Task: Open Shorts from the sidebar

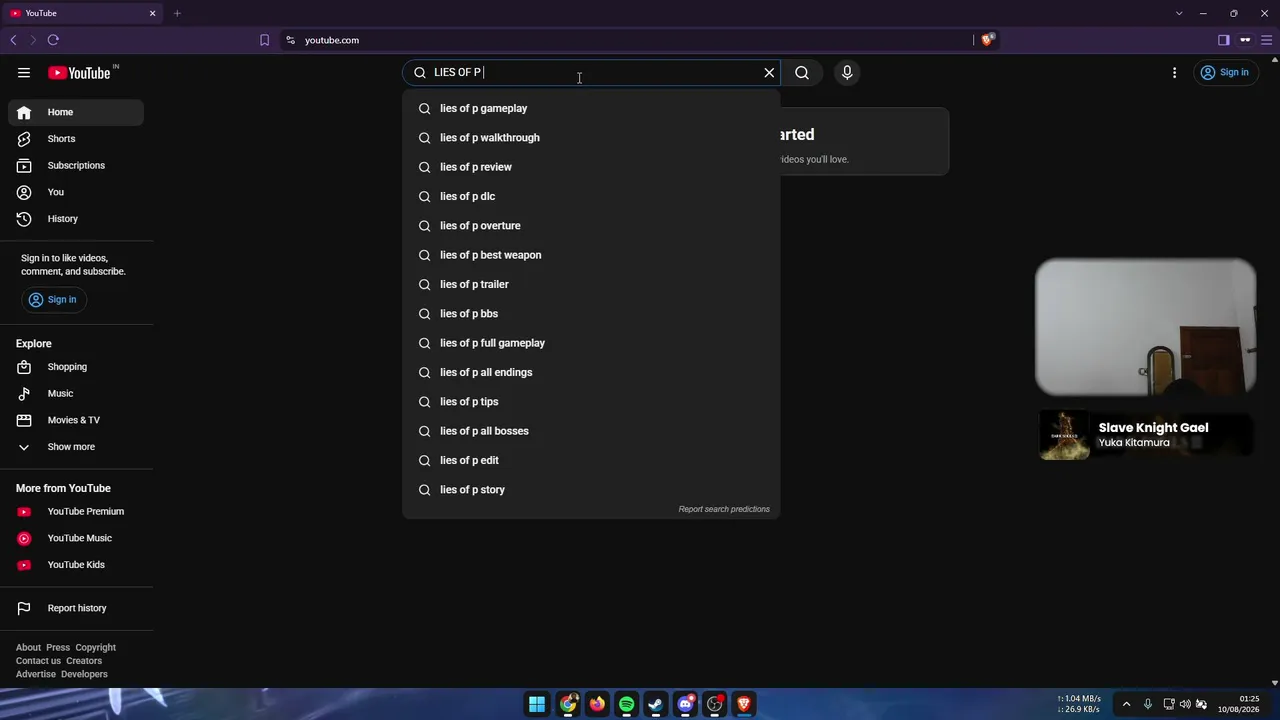Action: point(76,139)
